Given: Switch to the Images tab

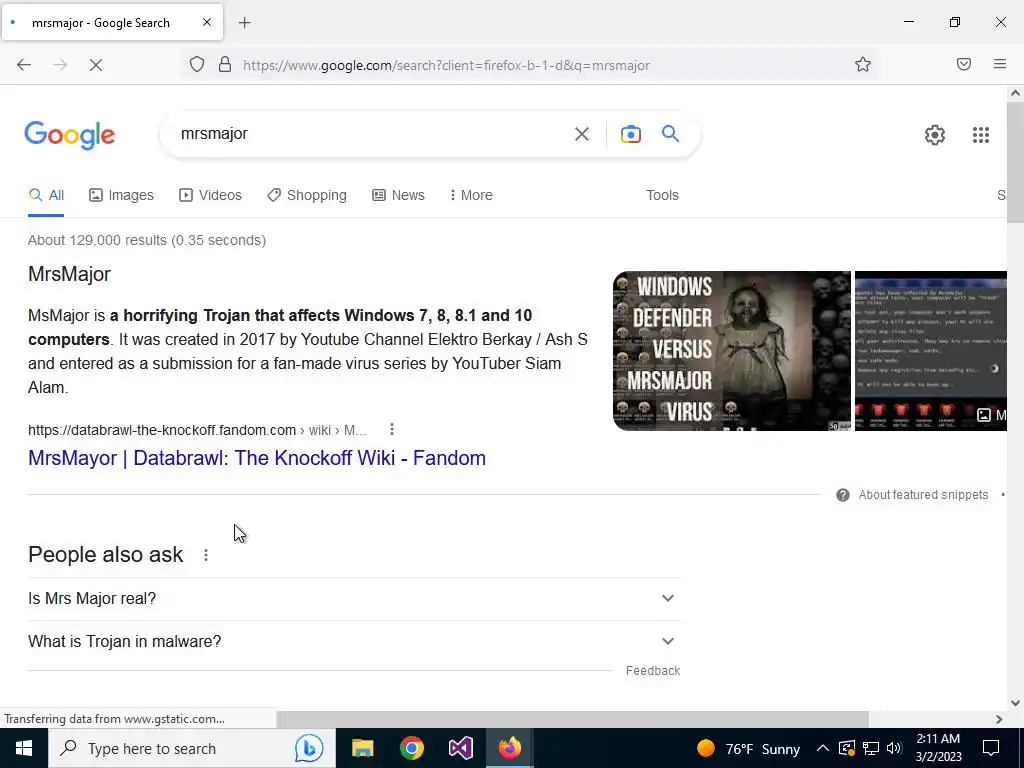Looking at the screenshot, I should [121, 195].
